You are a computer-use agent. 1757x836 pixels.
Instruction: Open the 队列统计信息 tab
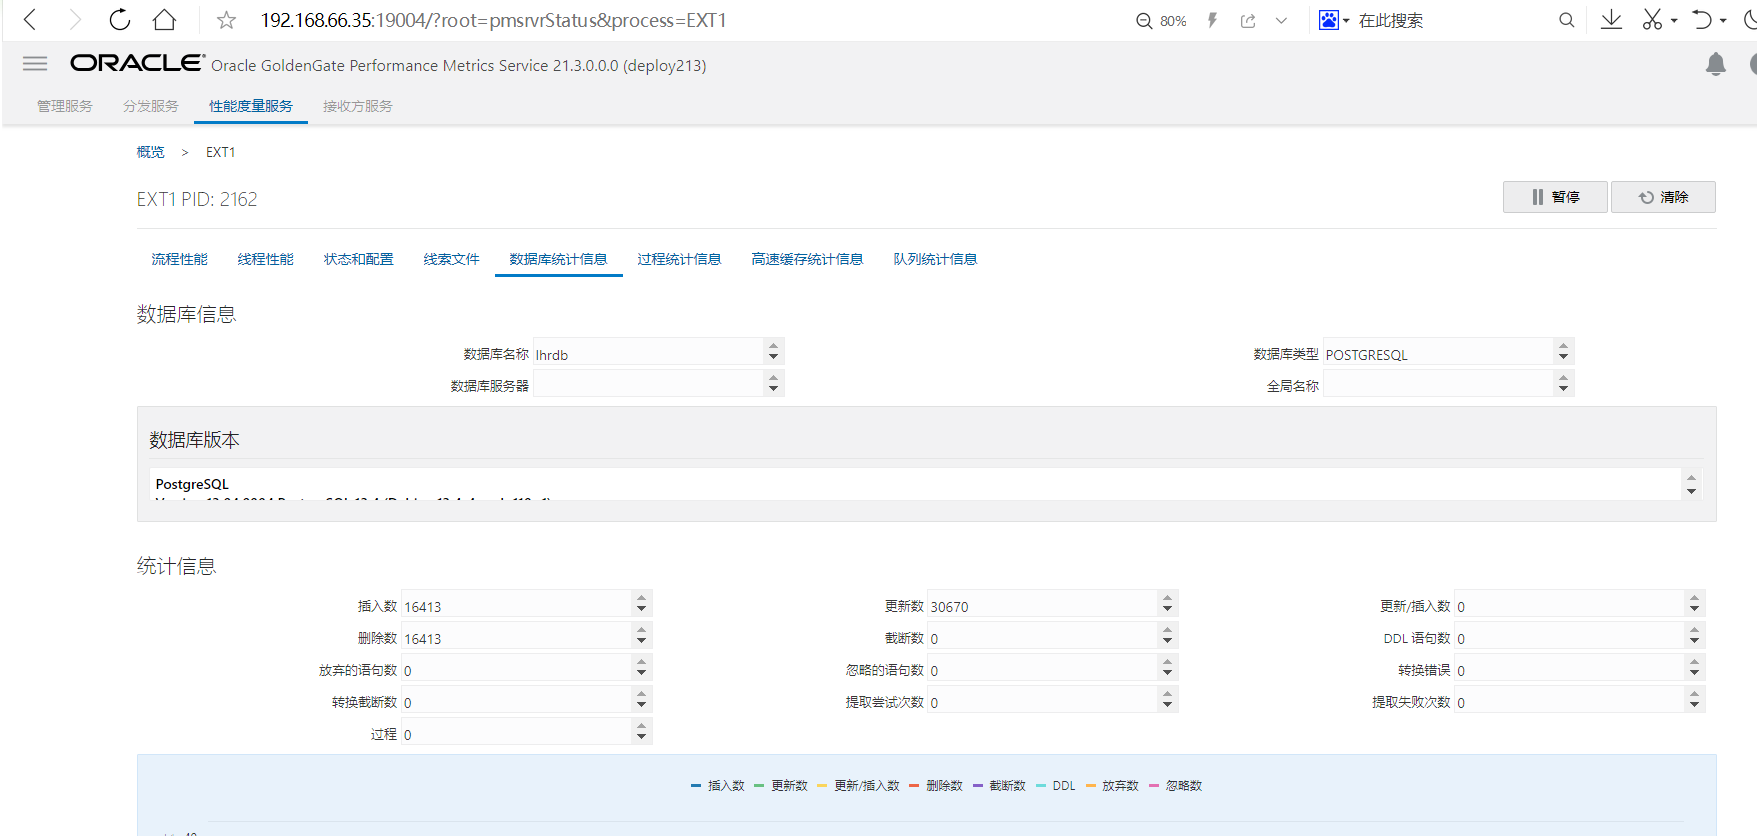pyautogui.click(x=935, y=259)
